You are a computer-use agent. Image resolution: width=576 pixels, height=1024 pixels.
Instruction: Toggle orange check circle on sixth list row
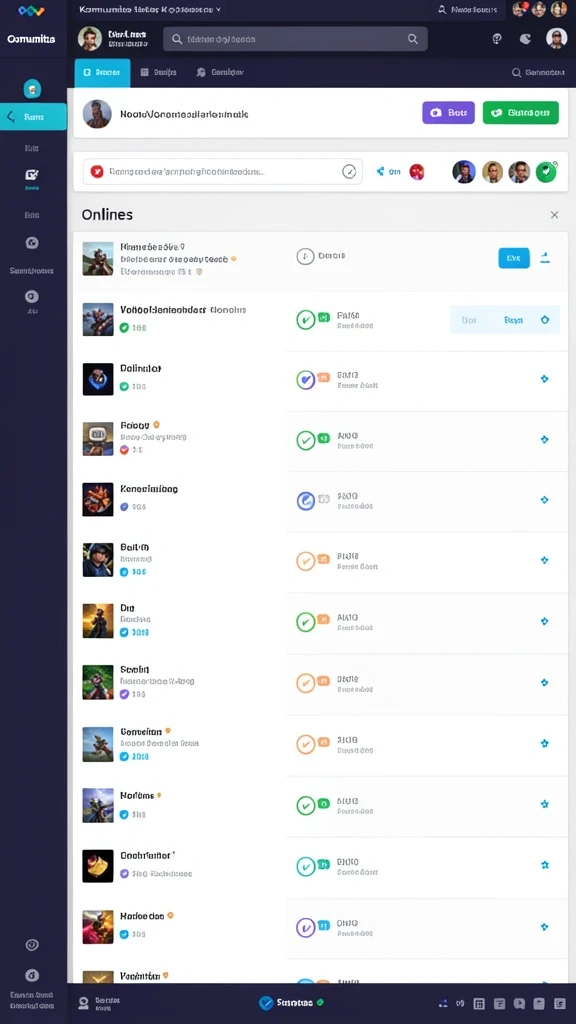pyautogui.click(x=305, y=561)
